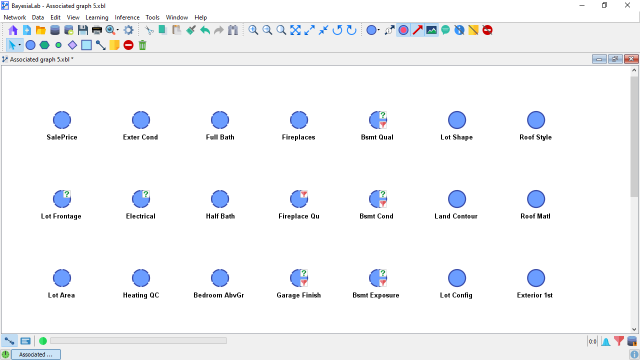Open the Learning menu
Screen dimensions: 640x360
coord(97,18)
